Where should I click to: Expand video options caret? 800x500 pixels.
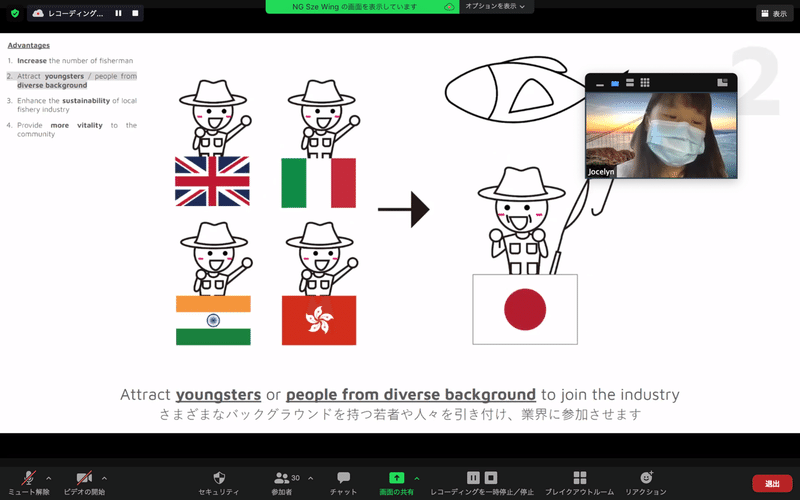(104, 478)
